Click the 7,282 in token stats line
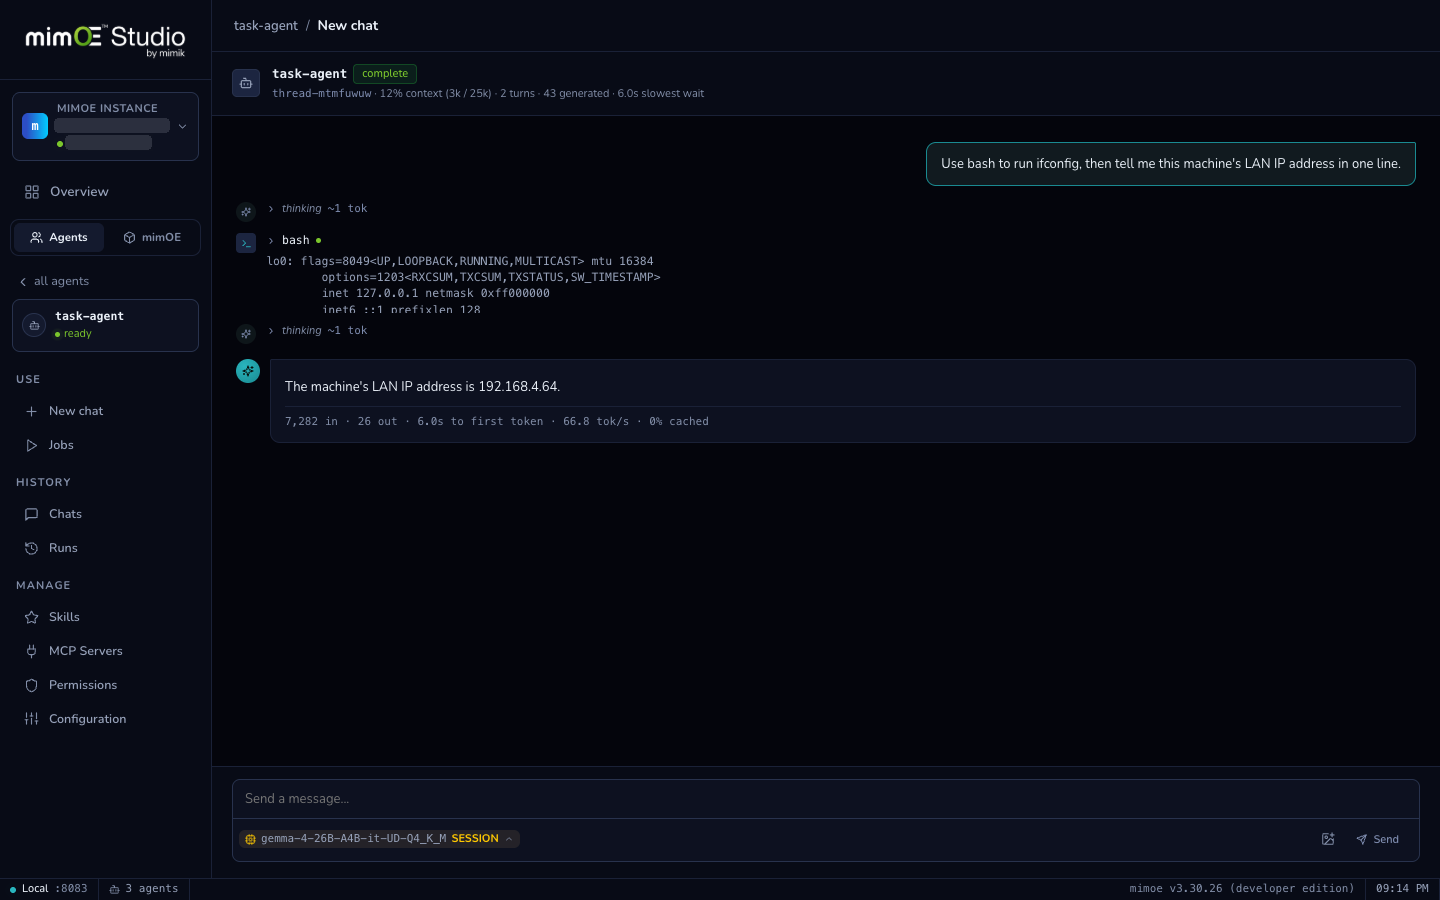This screenshot has width=1440, height=900. pos(497,422)
